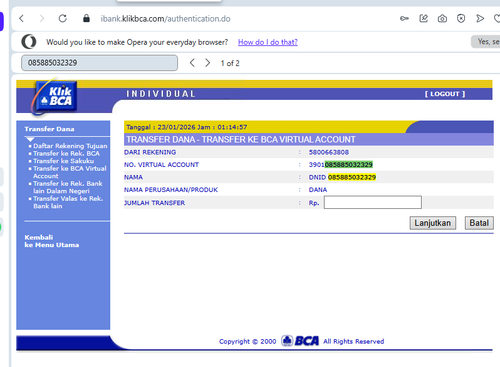Click the virtual account number 3901085885032329
The height and width of the screenshot is (367, 500).
click(x=341, y=165)
